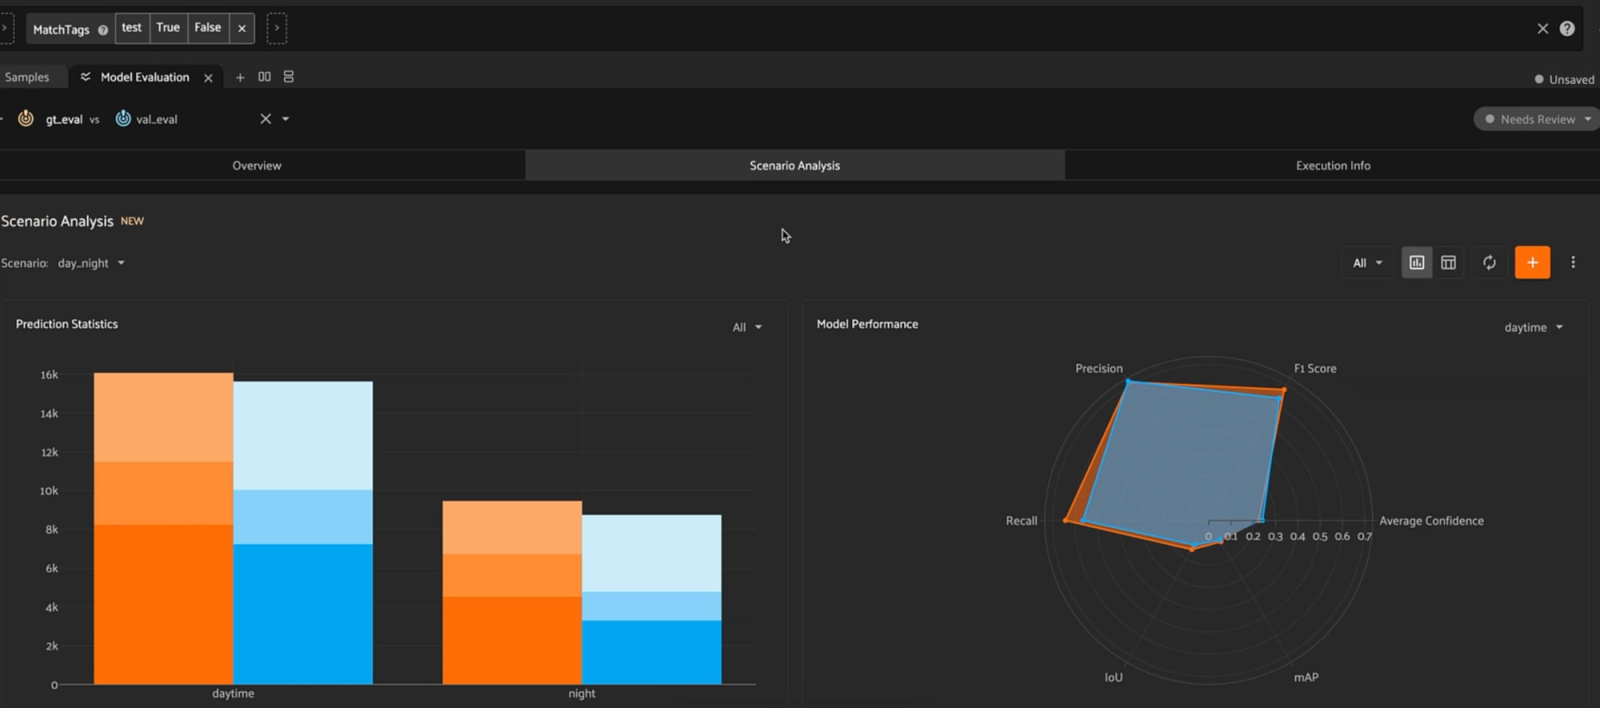Image resolution: width=1600 pixels, height=708 pixels.
Task: Split panels horizontally icon
Action: pyautogui.click(x=264, y=77)
